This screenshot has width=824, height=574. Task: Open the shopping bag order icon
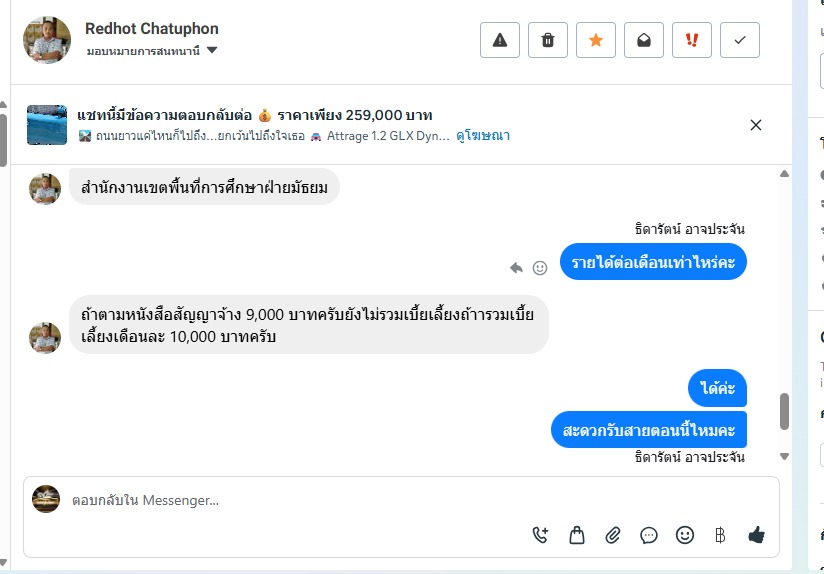click(577, 535)
